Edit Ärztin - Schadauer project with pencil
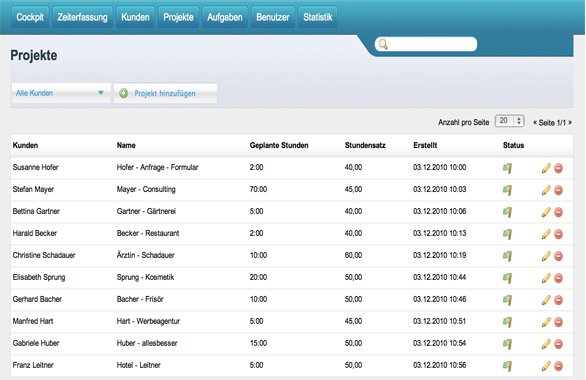The image size is (586, 380). [546, 256]
